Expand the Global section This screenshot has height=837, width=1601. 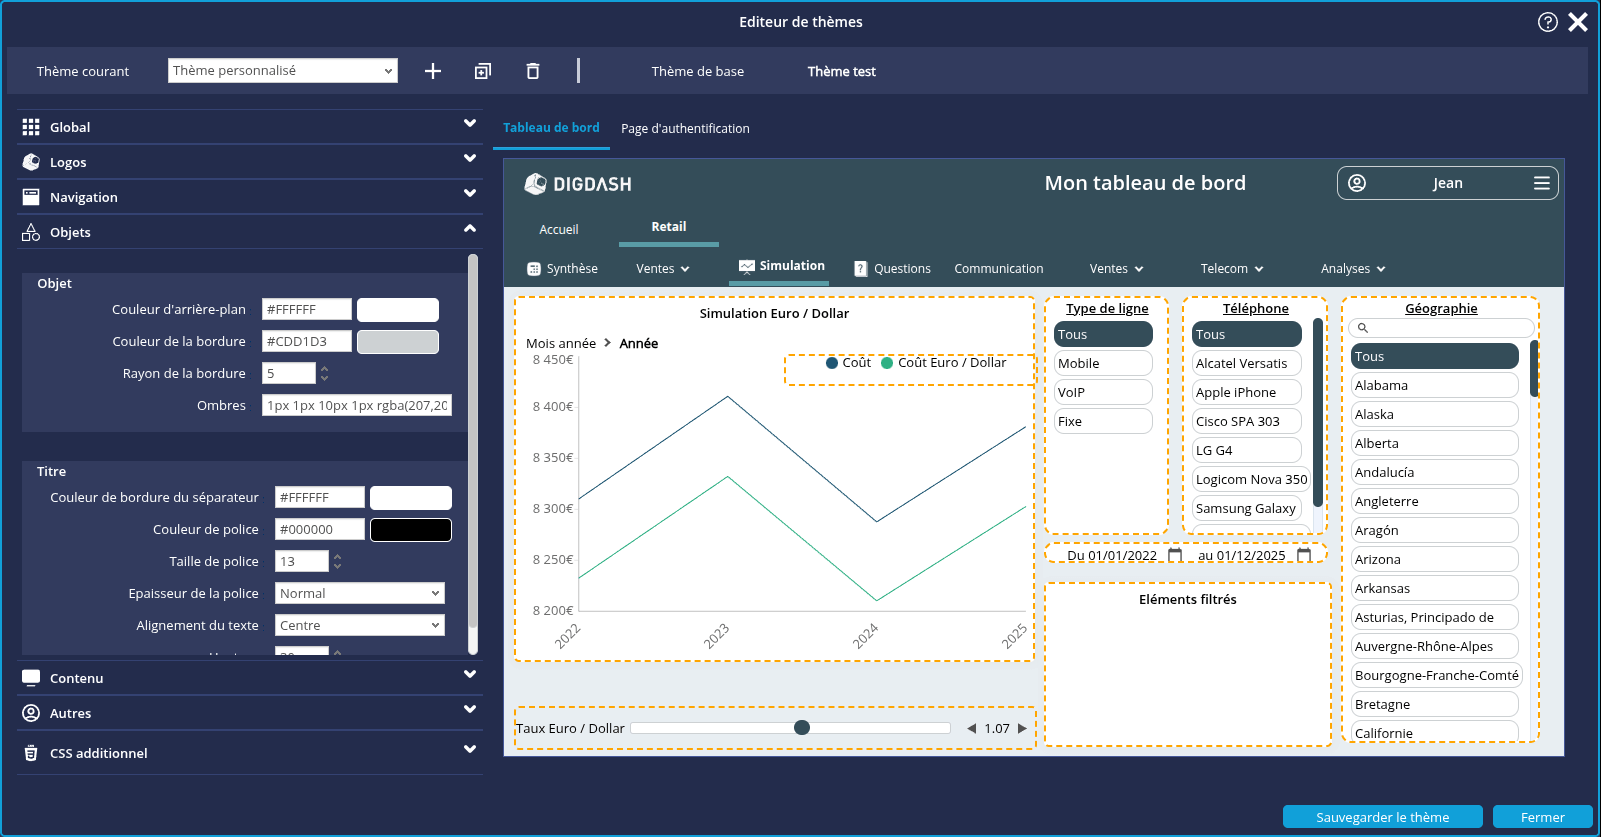click(x=248, y=127)
